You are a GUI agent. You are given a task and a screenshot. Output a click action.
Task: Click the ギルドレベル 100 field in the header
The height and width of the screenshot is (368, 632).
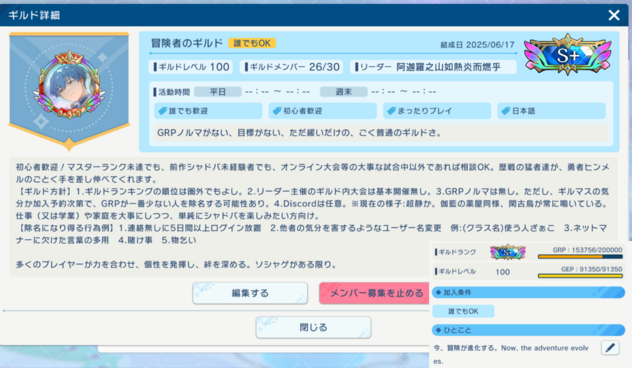191,67
